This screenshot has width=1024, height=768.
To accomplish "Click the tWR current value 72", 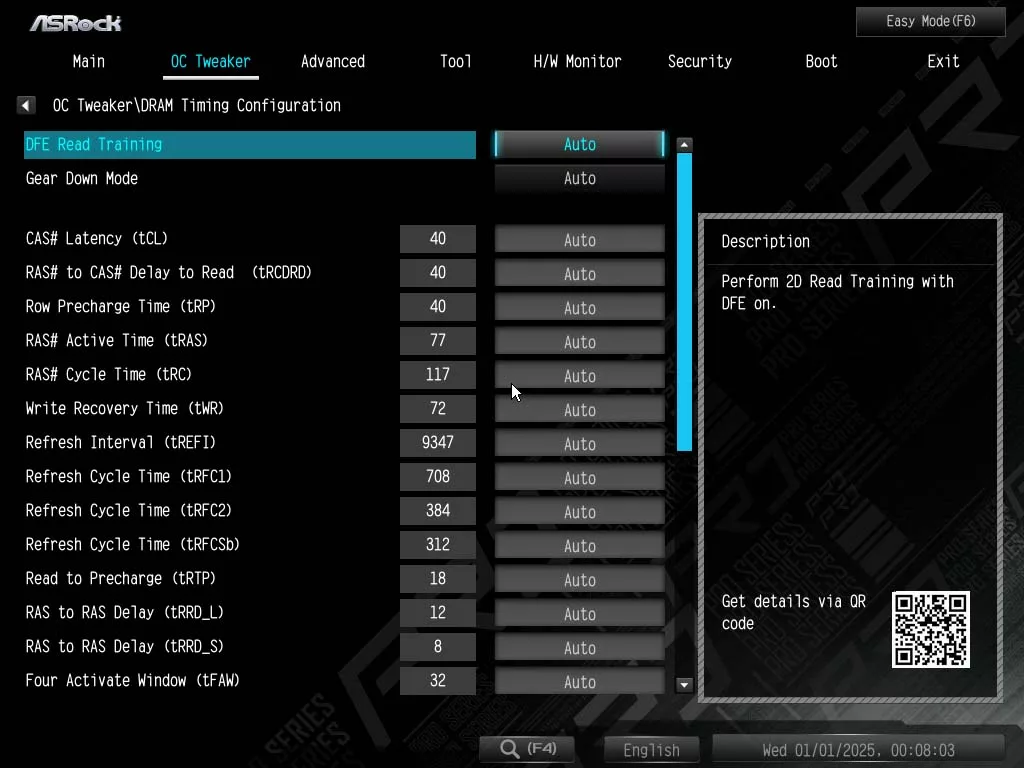I will click(438, 408).
